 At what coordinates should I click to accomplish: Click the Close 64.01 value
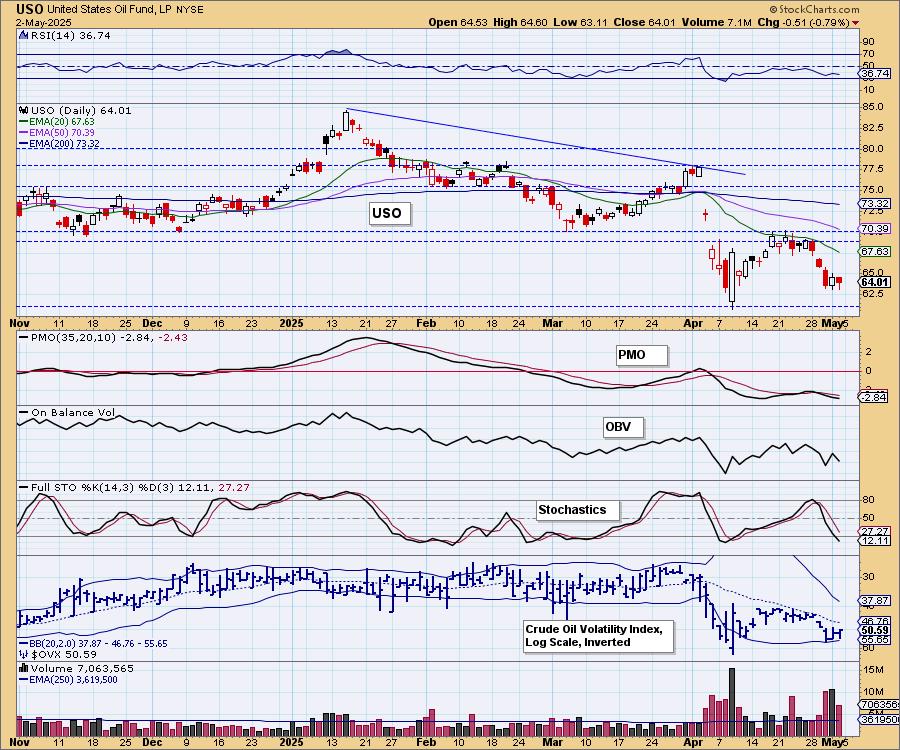pyautogui.click(x=645, y=22)
